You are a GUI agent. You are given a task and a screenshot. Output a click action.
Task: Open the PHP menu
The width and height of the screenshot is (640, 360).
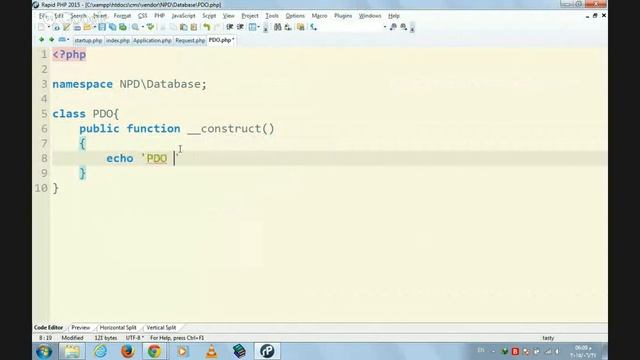click(159, 16)
